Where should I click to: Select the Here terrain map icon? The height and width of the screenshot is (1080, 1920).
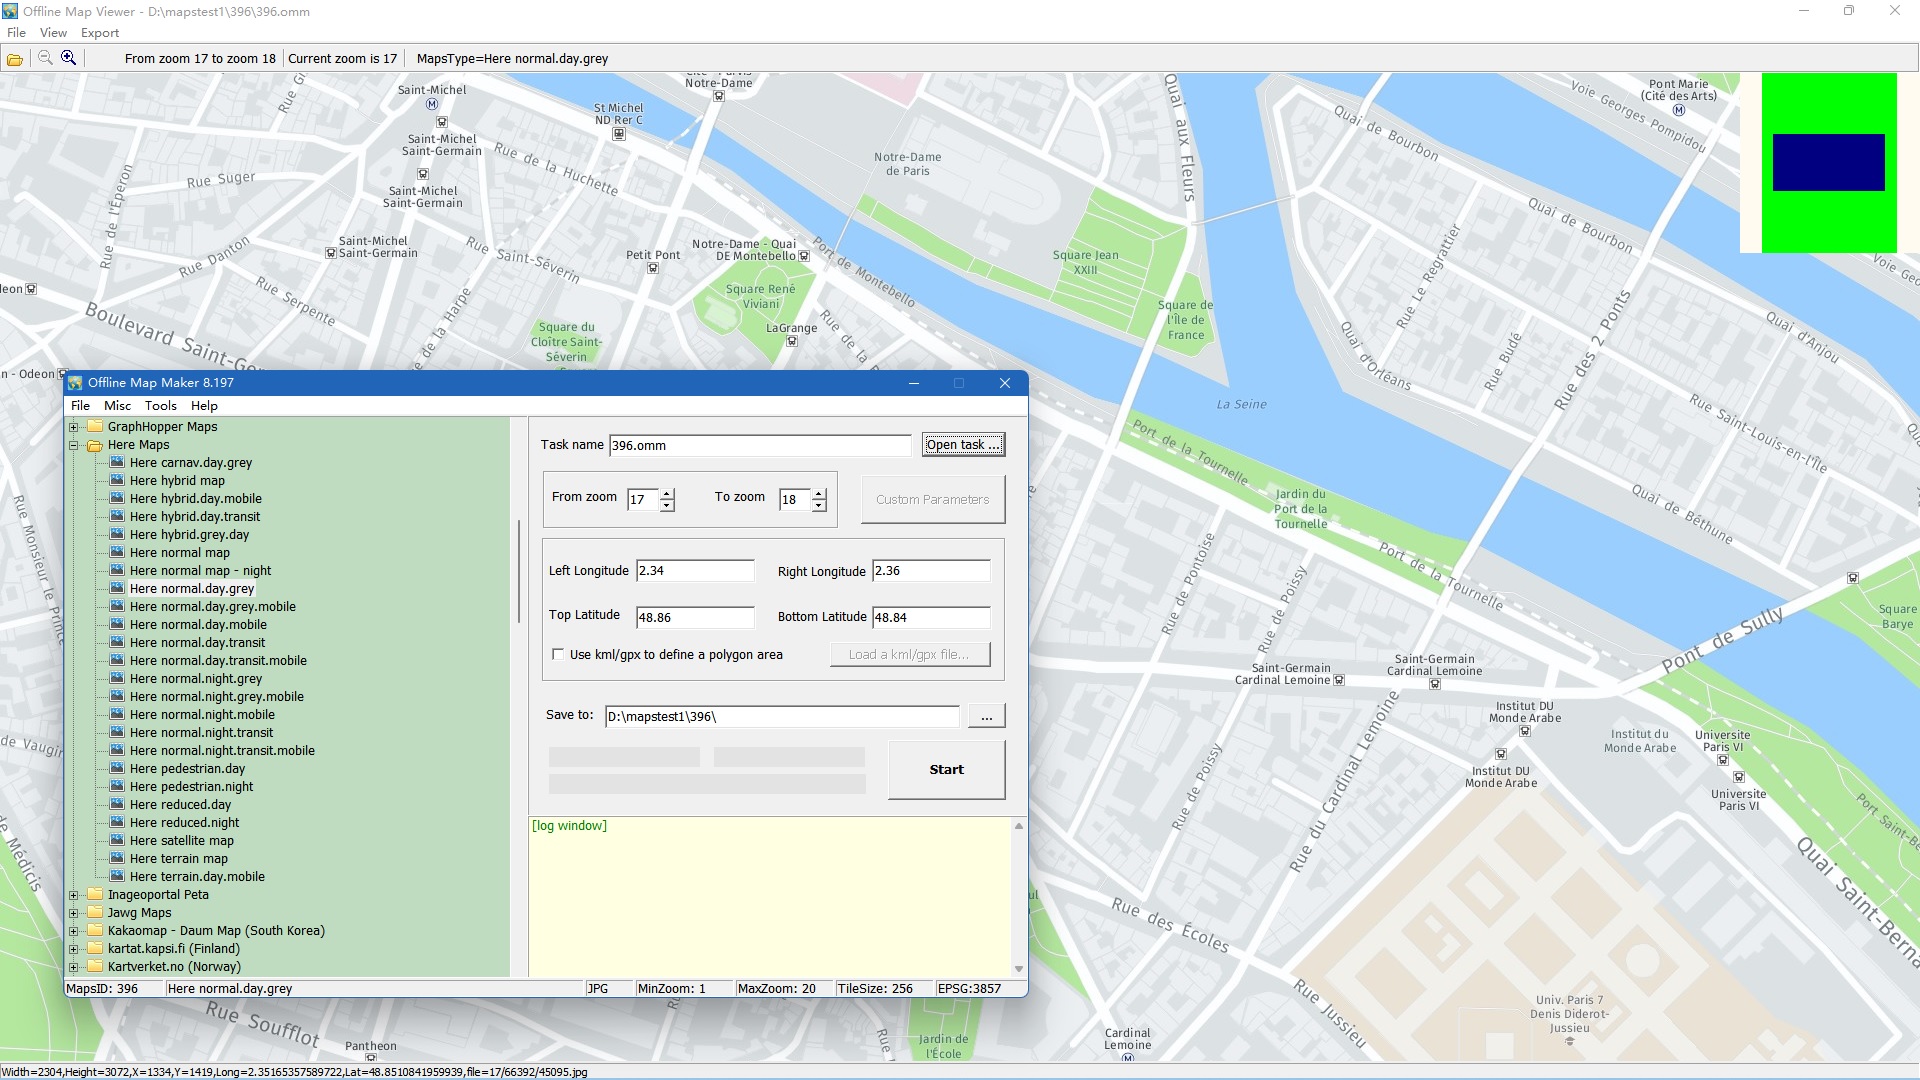point(117,858)
